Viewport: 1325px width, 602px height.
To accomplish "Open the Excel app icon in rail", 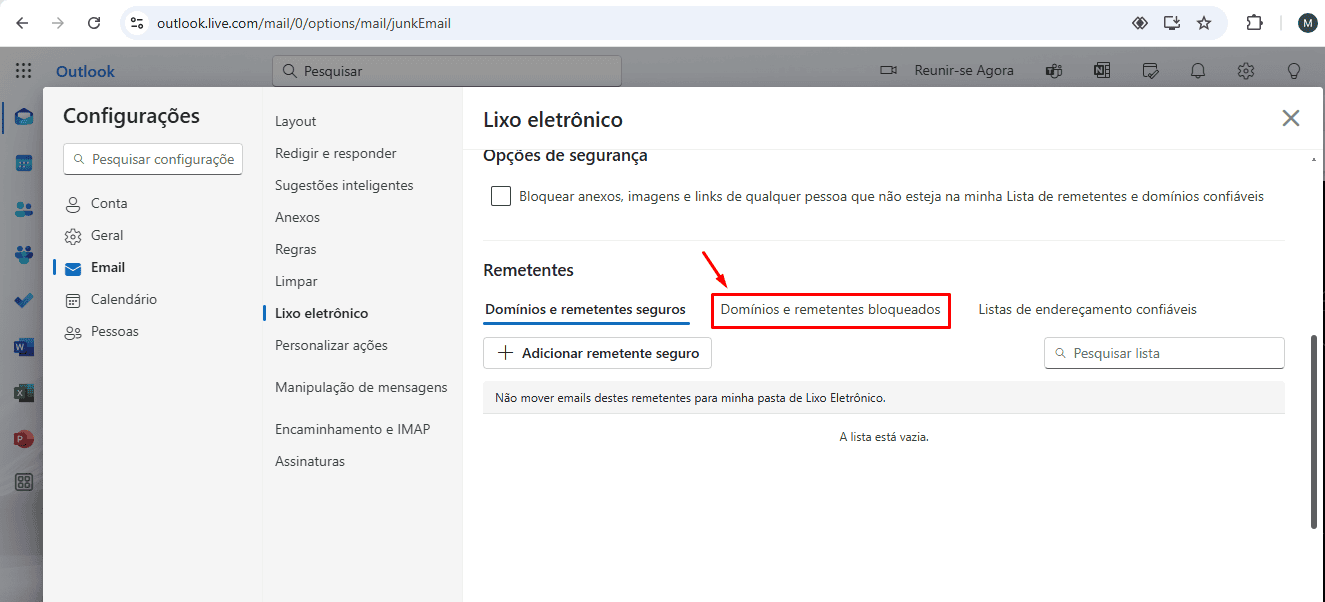I will click(x=23, y=393).
